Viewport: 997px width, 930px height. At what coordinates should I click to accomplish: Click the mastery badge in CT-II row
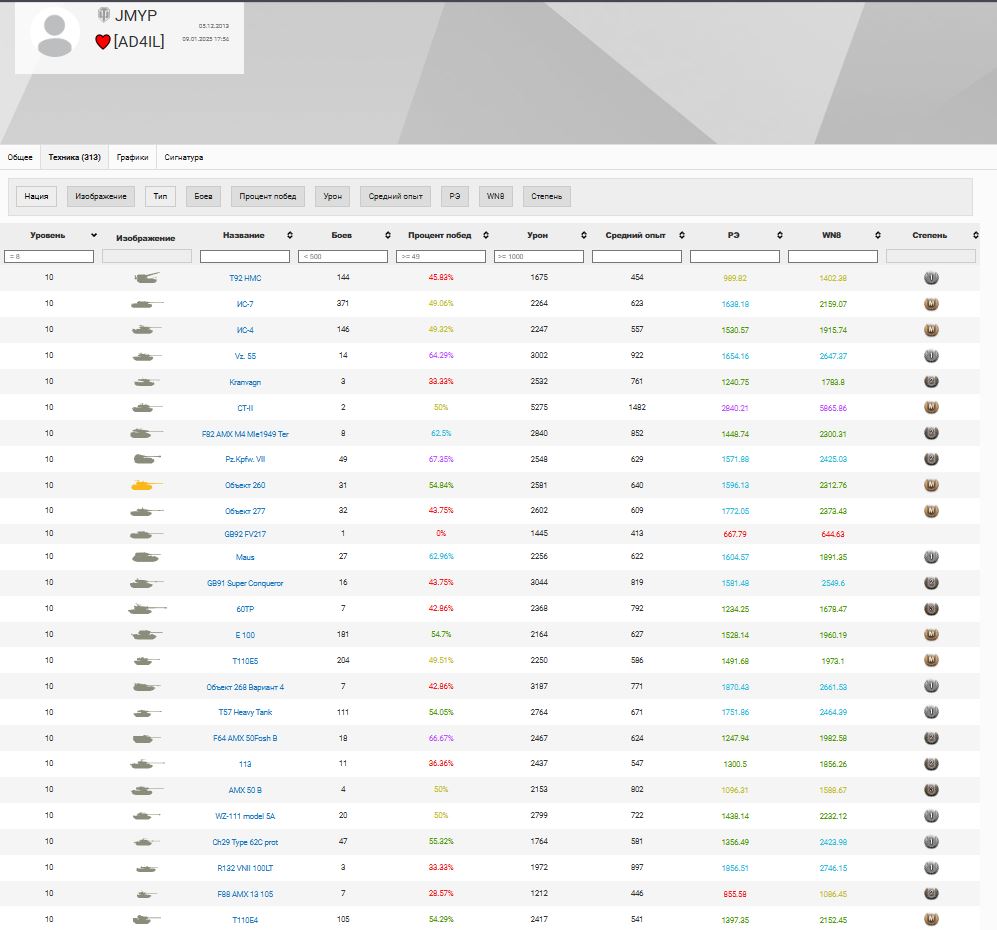pyautogui.click(x=931, y=407)
